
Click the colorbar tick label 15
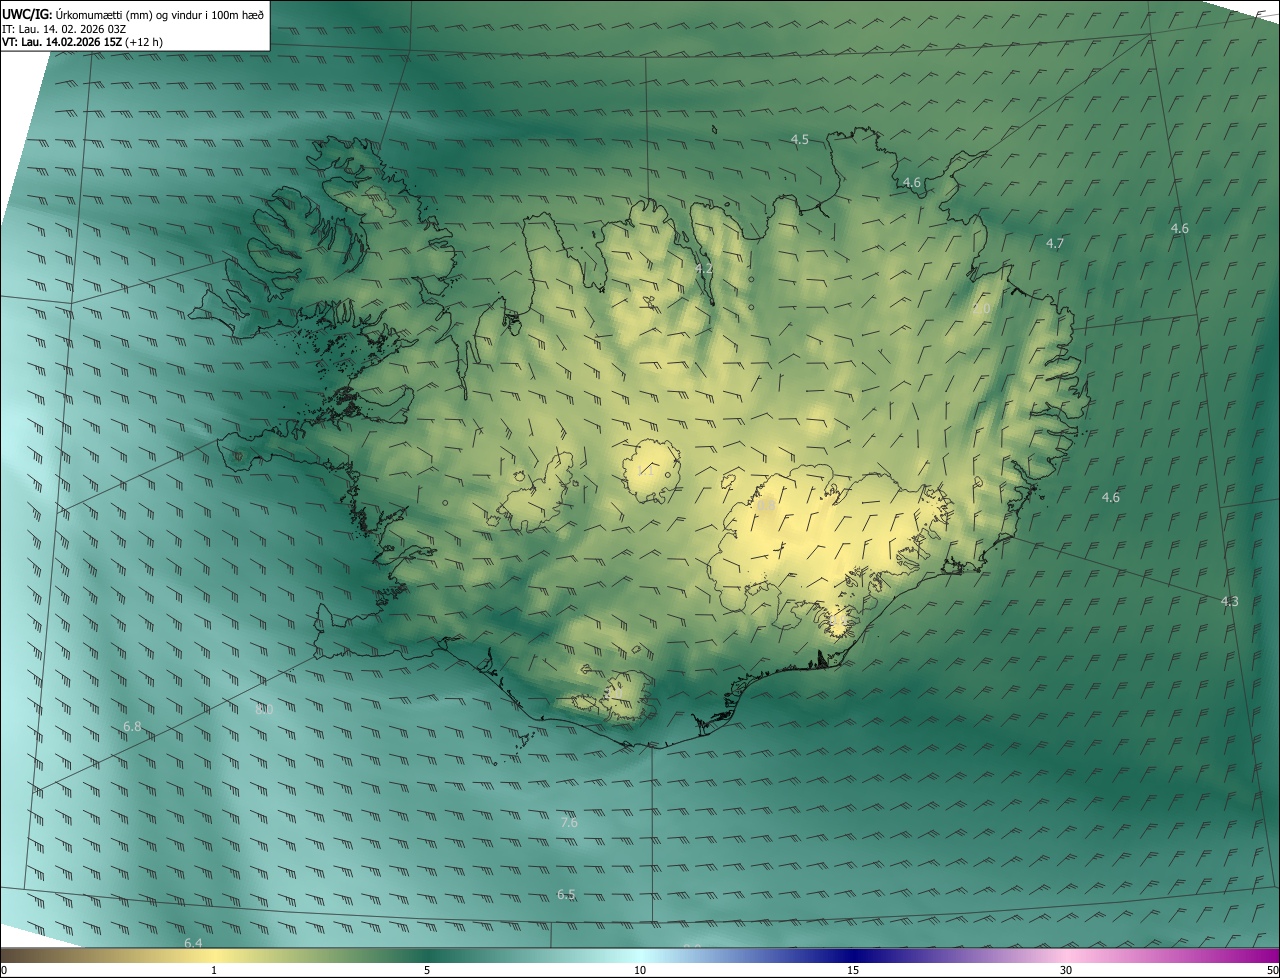click(x=853, y=970)
